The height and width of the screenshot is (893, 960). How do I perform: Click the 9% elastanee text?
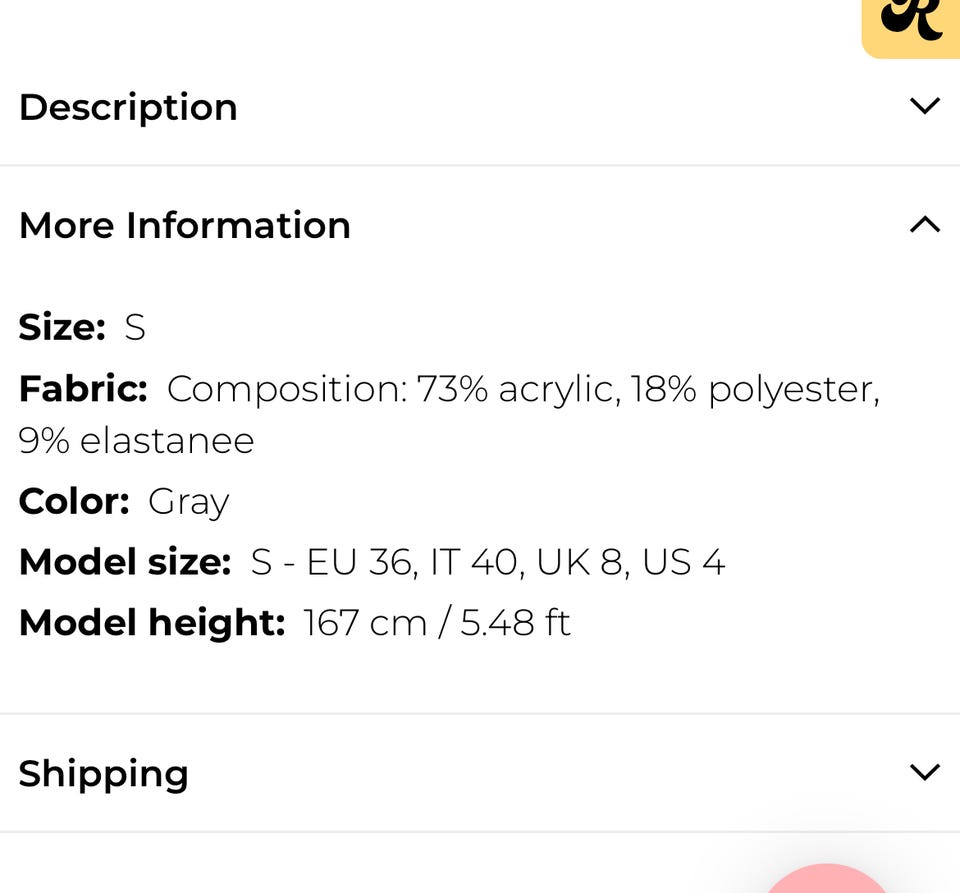point(137,440)
